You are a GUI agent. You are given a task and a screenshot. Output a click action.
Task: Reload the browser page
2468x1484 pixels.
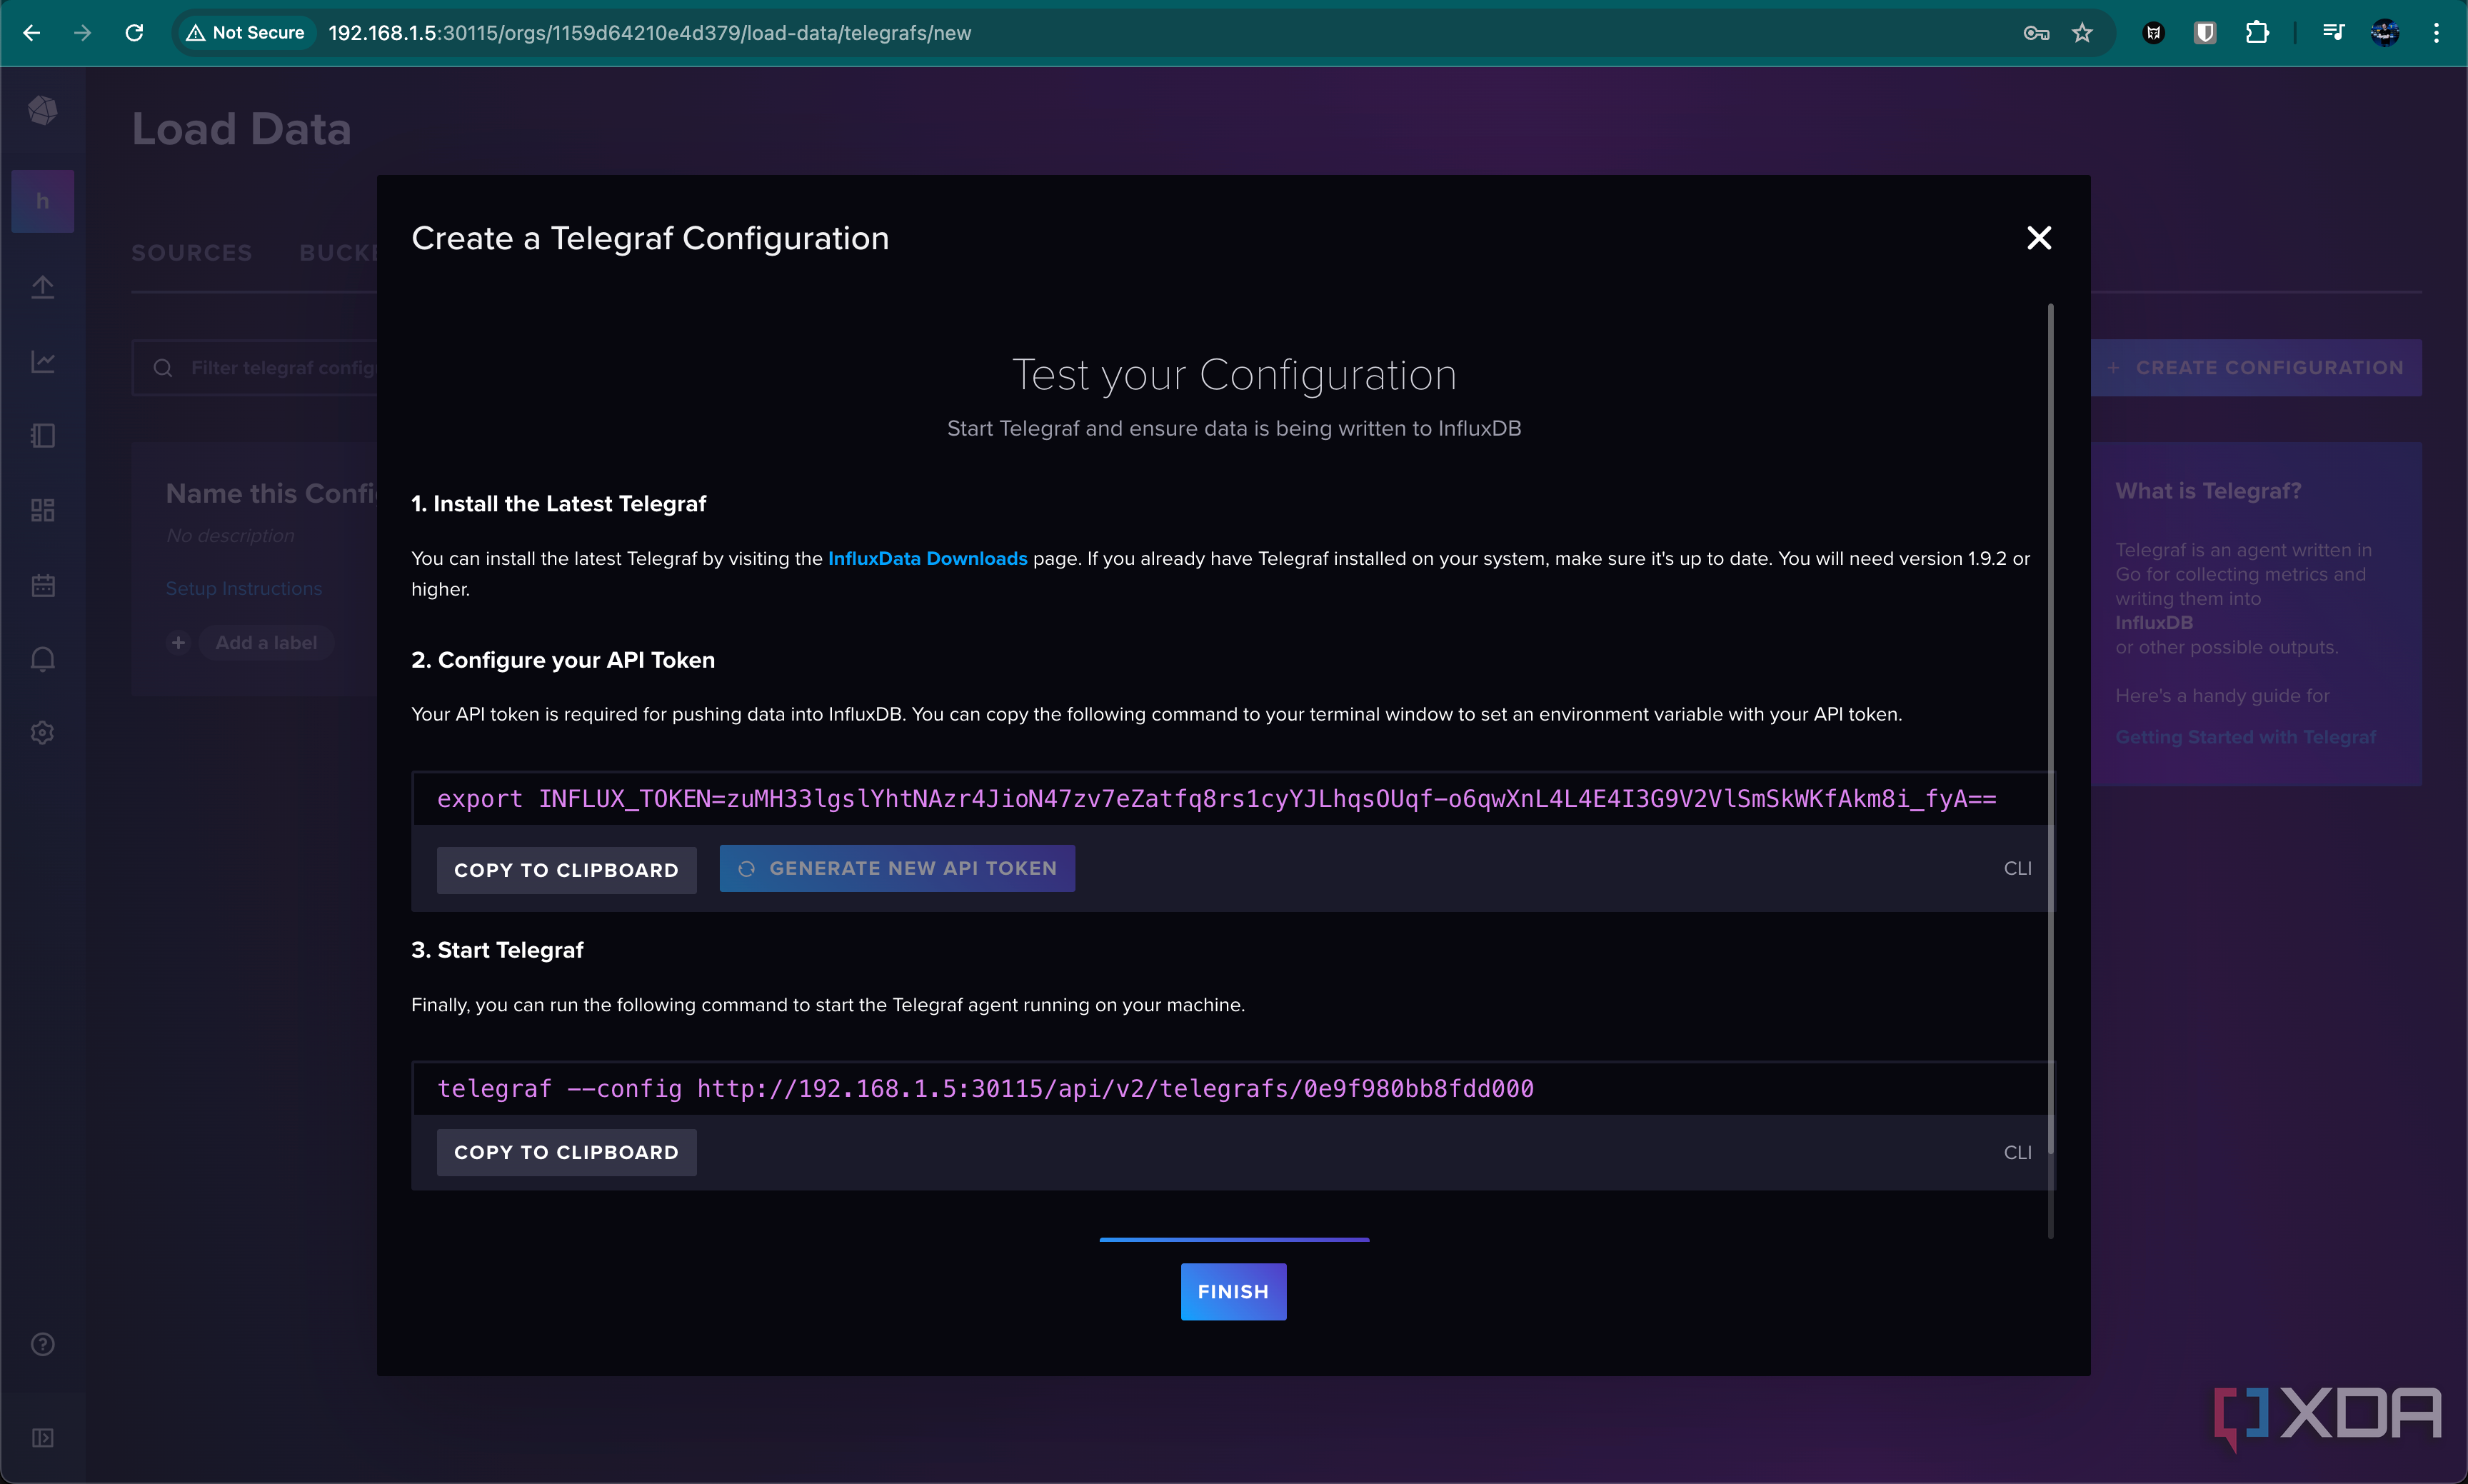point(134,33)
